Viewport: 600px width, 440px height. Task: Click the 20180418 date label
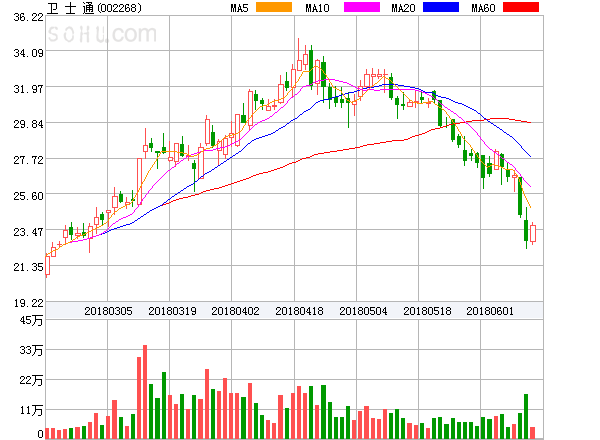(x=299, y=311)
